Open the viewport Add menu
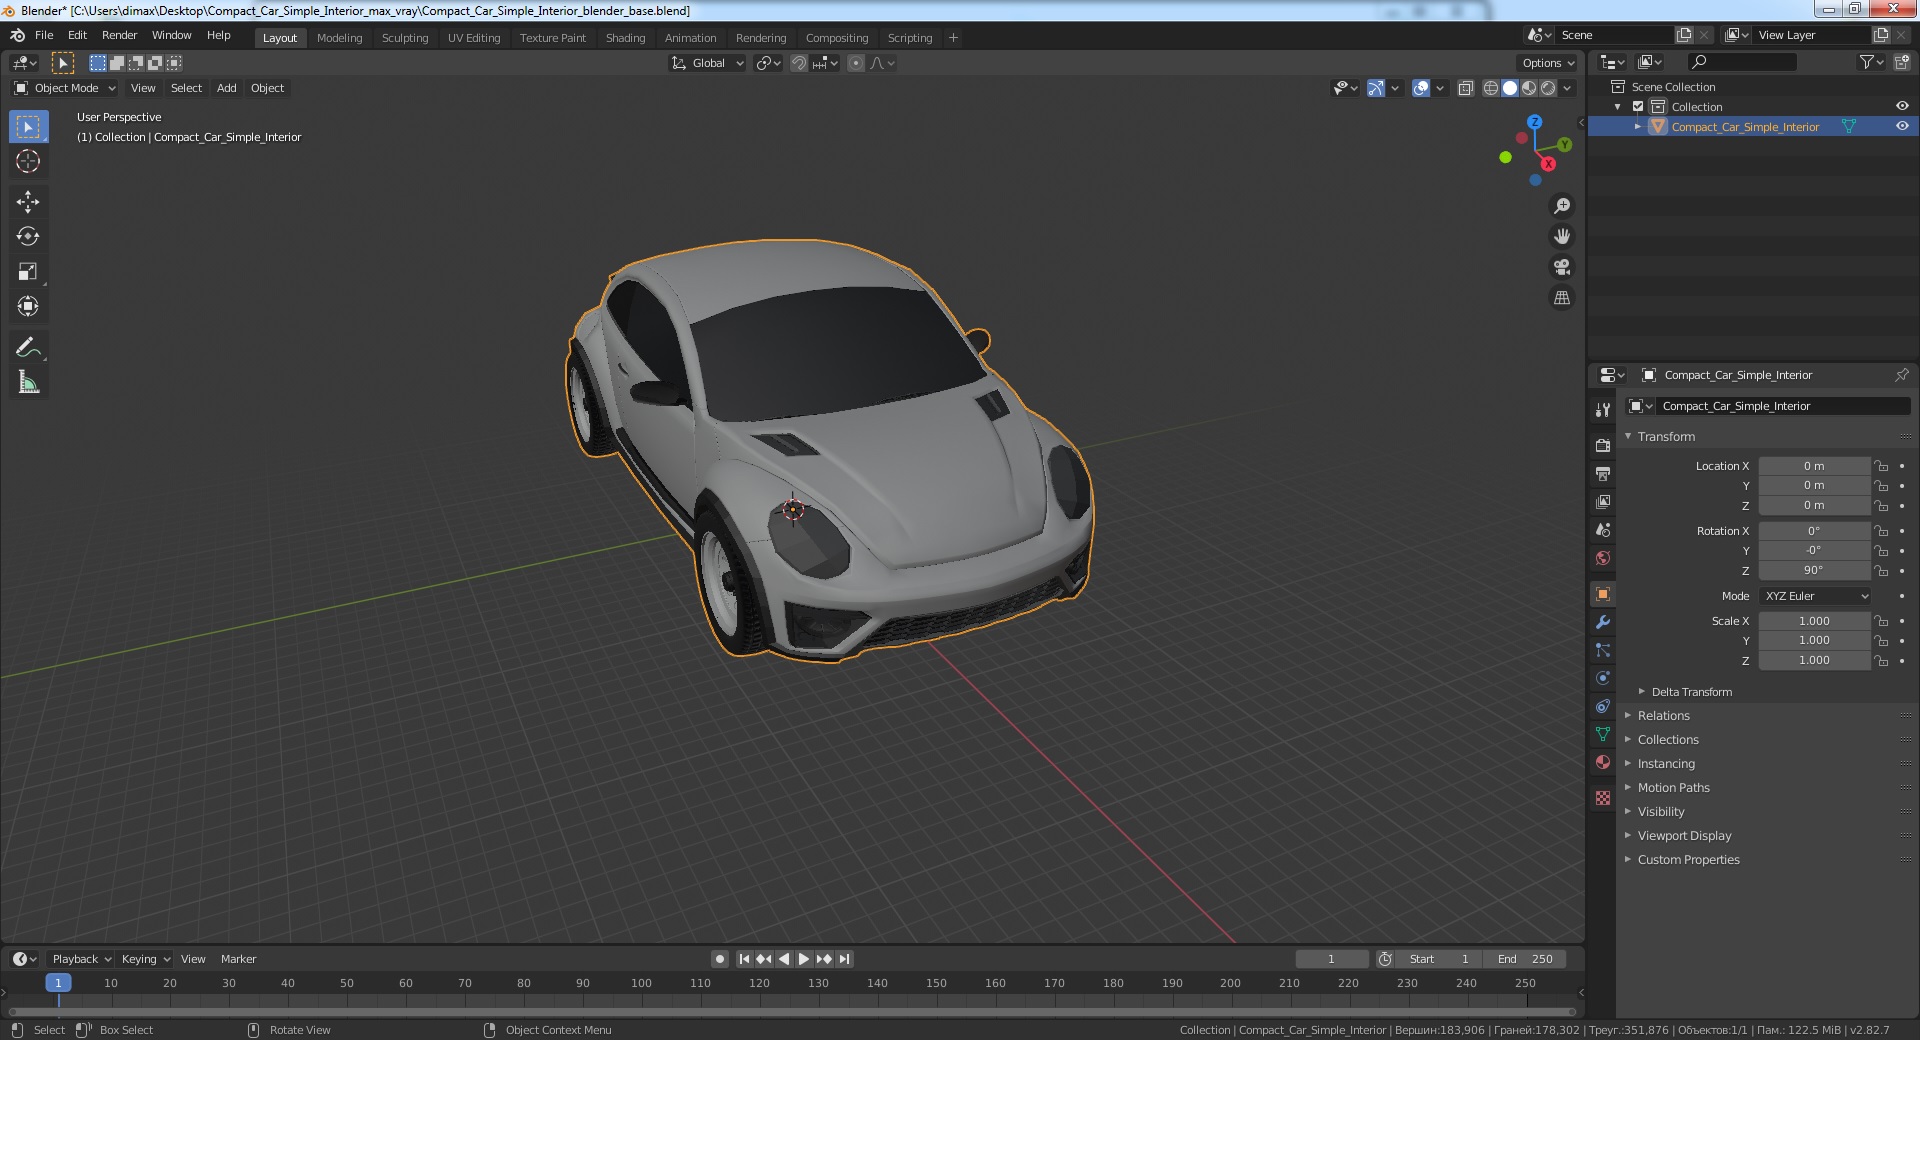This screenshot has width=1920, height=1158. point(227,88)
